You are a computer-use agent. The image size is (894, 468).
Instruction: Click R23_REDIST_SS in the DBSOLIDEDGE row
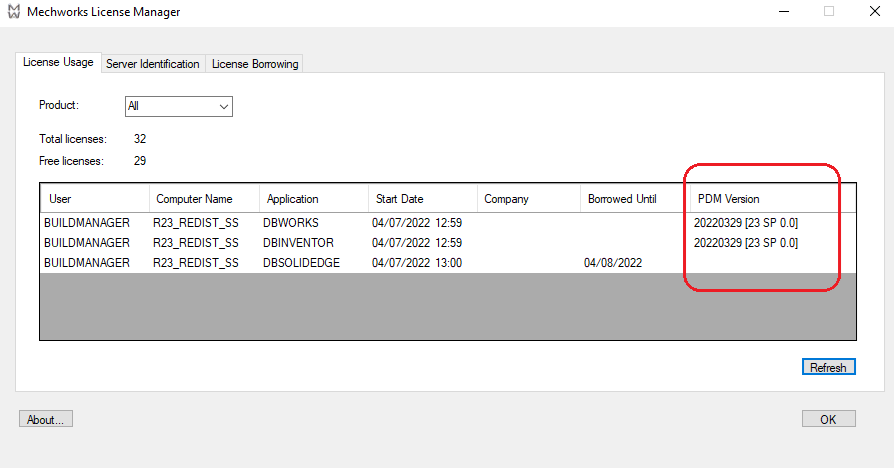click(196, 263)
